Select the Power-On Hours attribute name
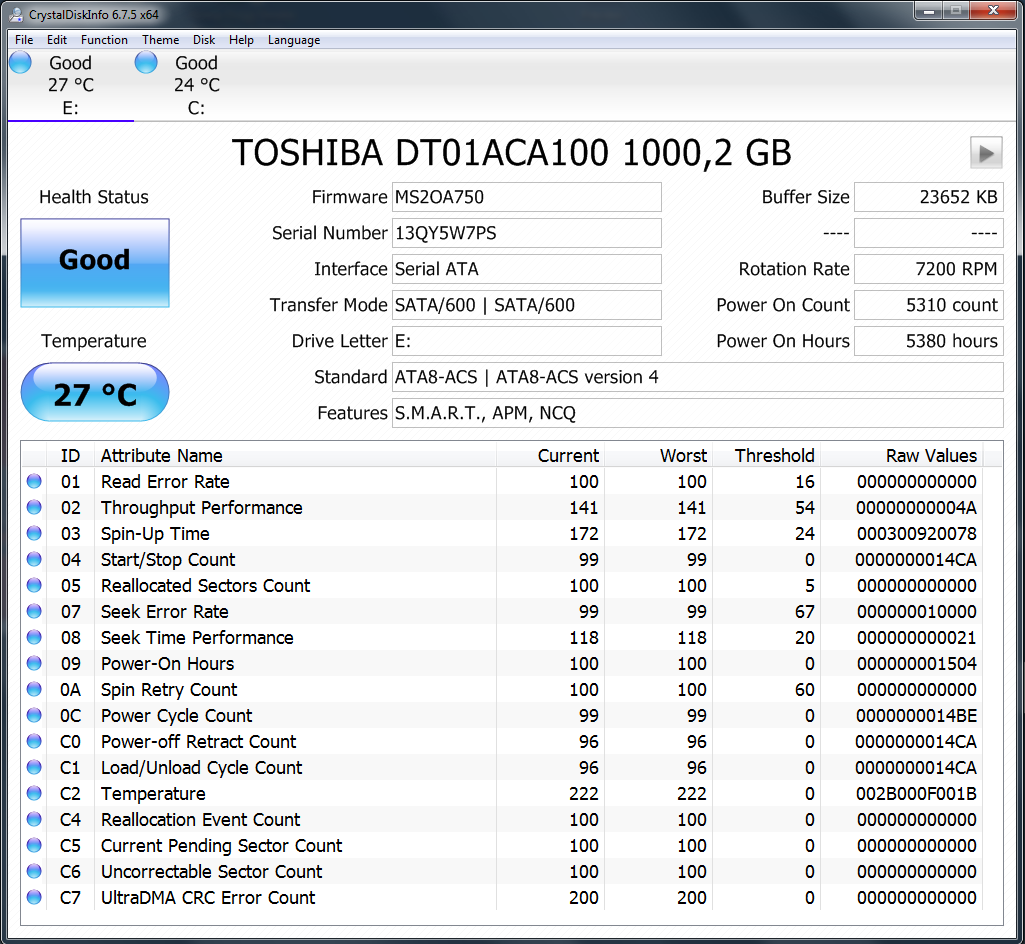The height and width of the screenshot is (944, 1025). [167, 664]
